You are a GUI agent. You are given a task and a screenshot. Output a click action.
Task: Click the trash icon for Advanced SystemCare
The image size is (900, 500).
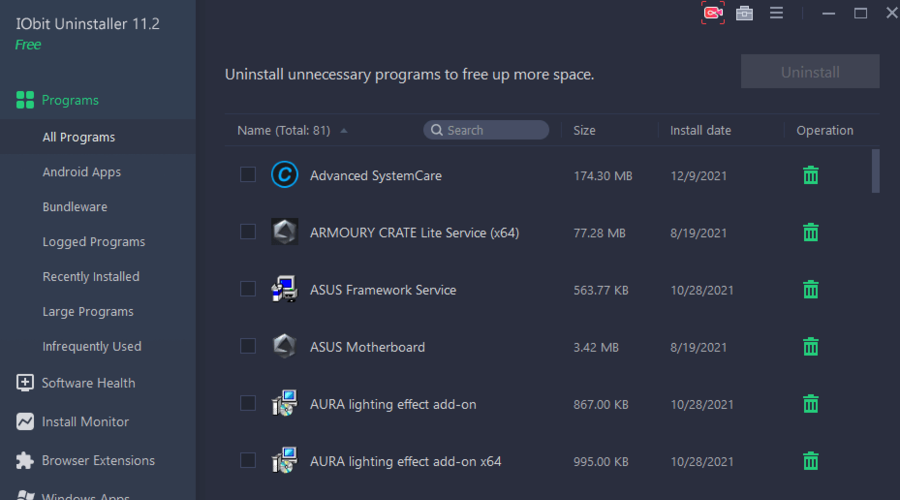[811, 175]
